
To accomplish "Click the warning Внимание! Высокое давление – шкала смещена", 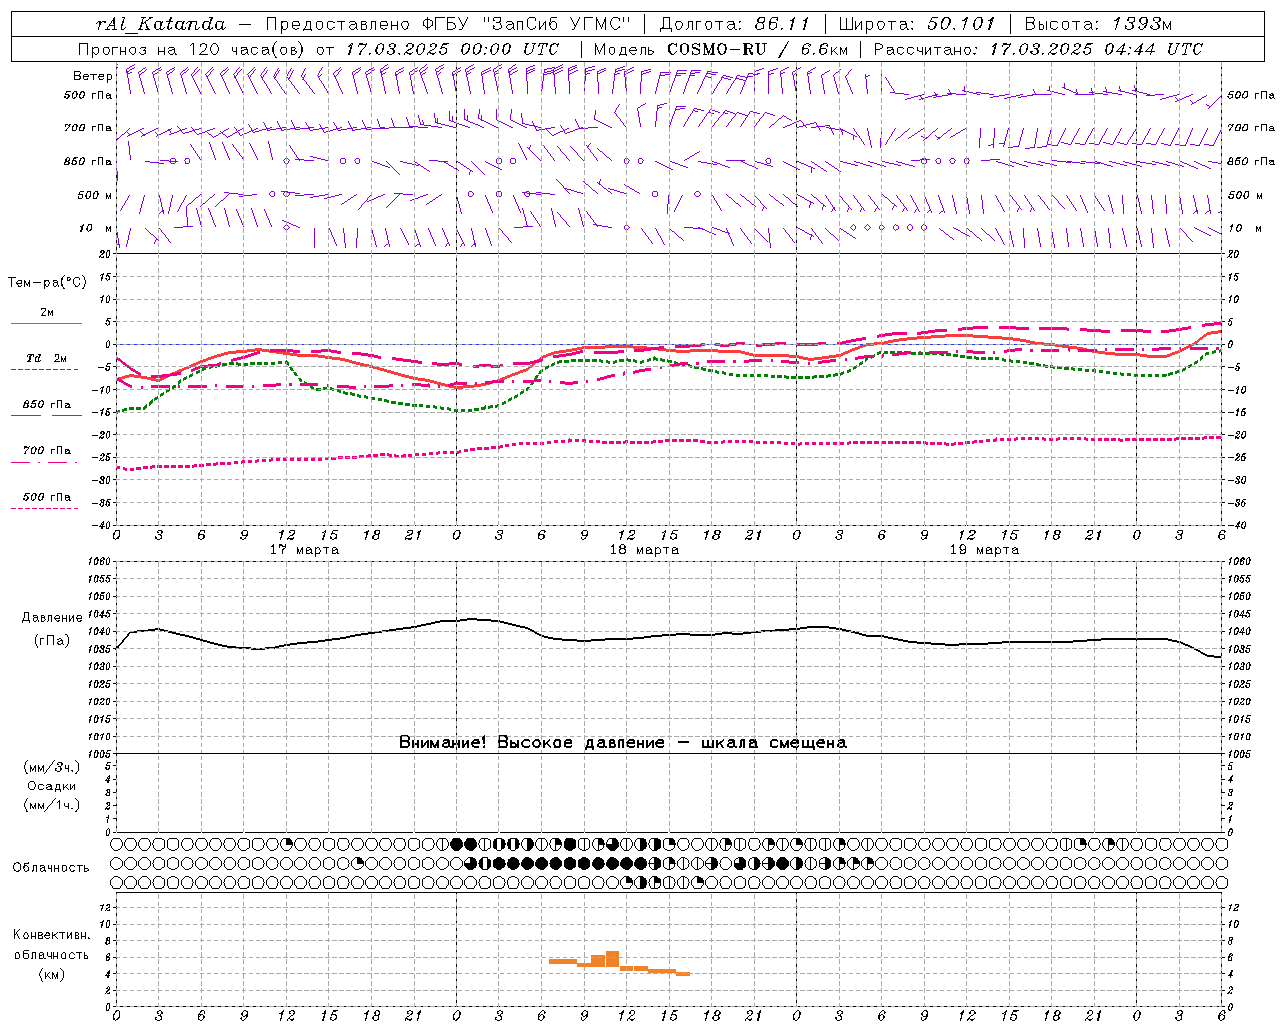I will point(623,742).
